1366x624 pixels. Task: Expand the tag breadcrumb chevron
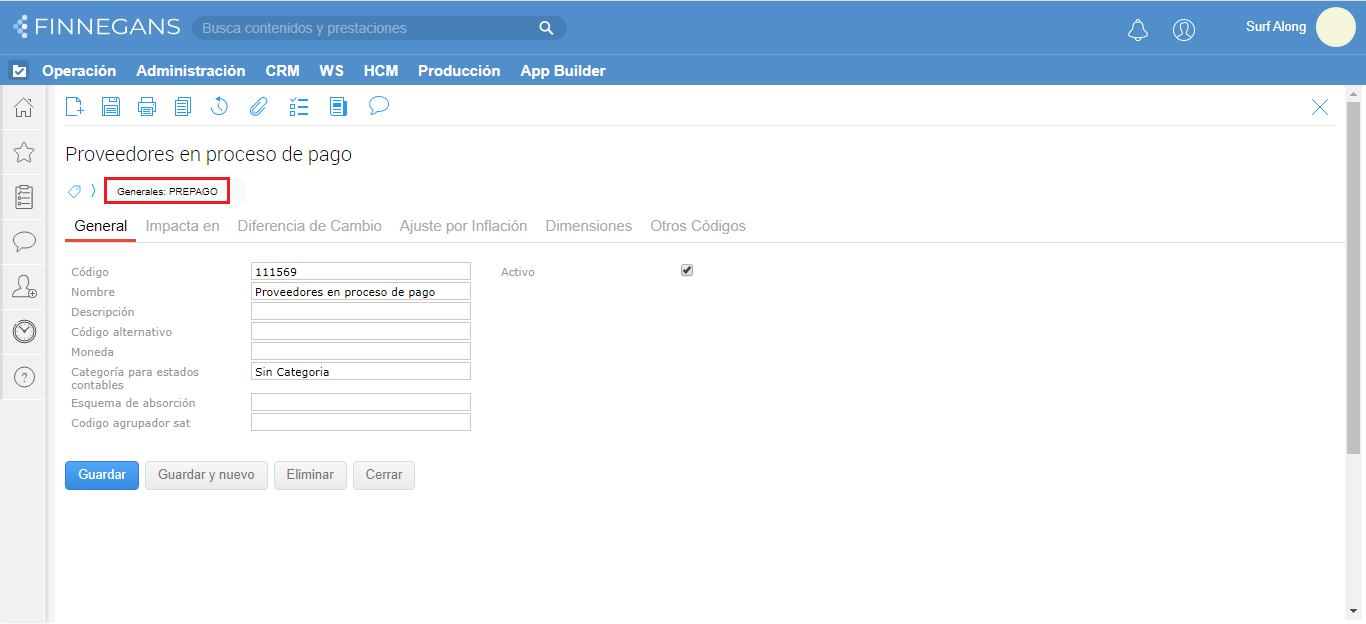coord(93,191)
